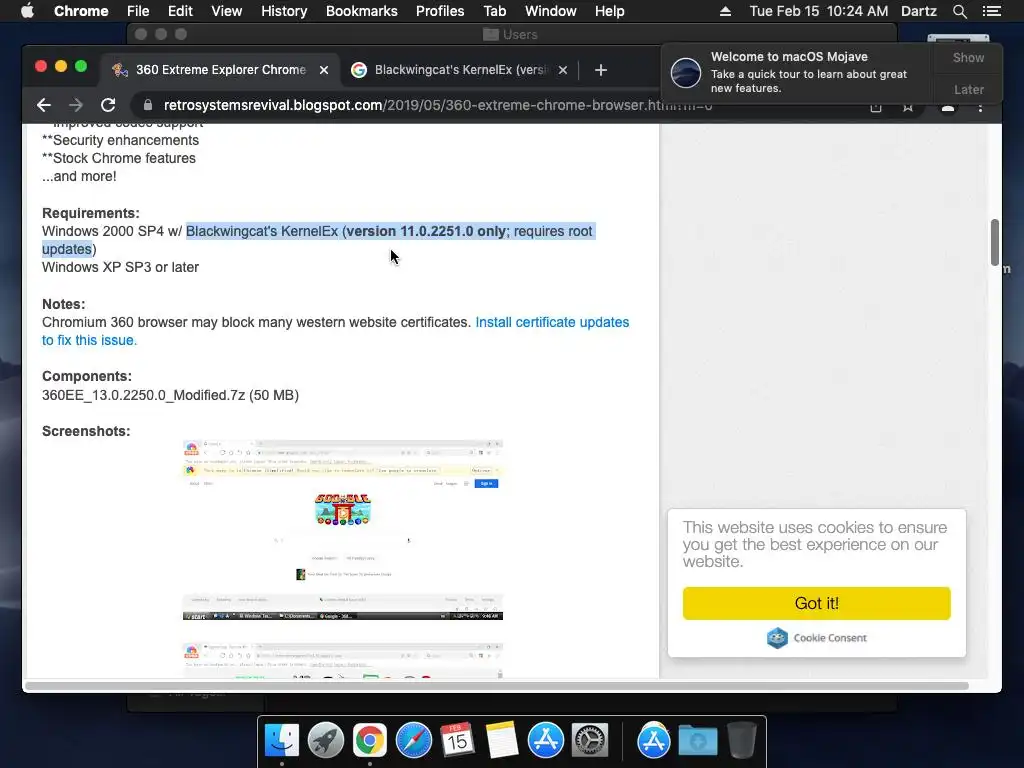Open Finder from the Dock
This screenshot has width=1024, height=768.
(281, 741)
